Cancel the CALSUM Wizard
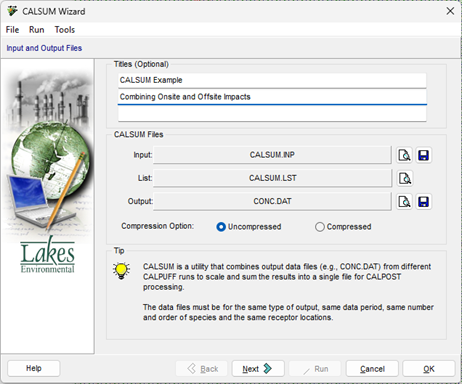This screenshot has height=384, width=462. coord(372,369)
